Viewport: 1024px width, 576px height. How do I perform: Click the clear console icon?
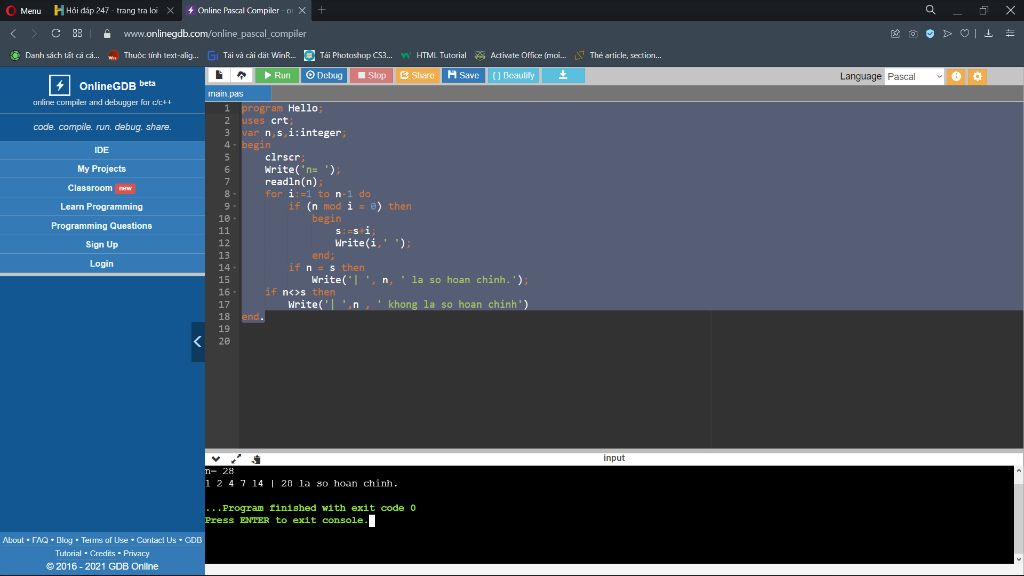(256, 459)
